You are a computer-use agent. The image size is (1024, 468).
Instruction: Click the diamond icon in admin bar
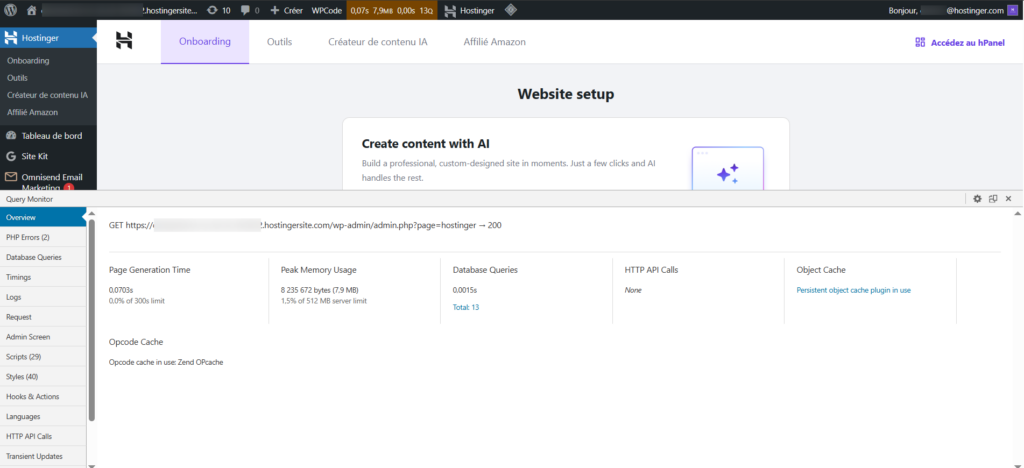511,10
